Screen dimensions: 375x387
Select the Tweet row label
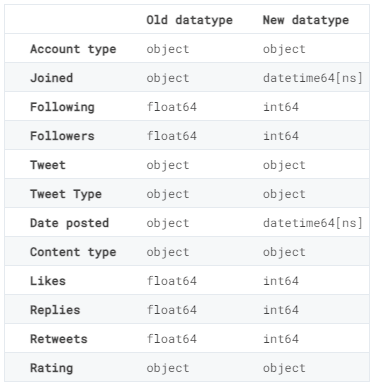point(48,165)
